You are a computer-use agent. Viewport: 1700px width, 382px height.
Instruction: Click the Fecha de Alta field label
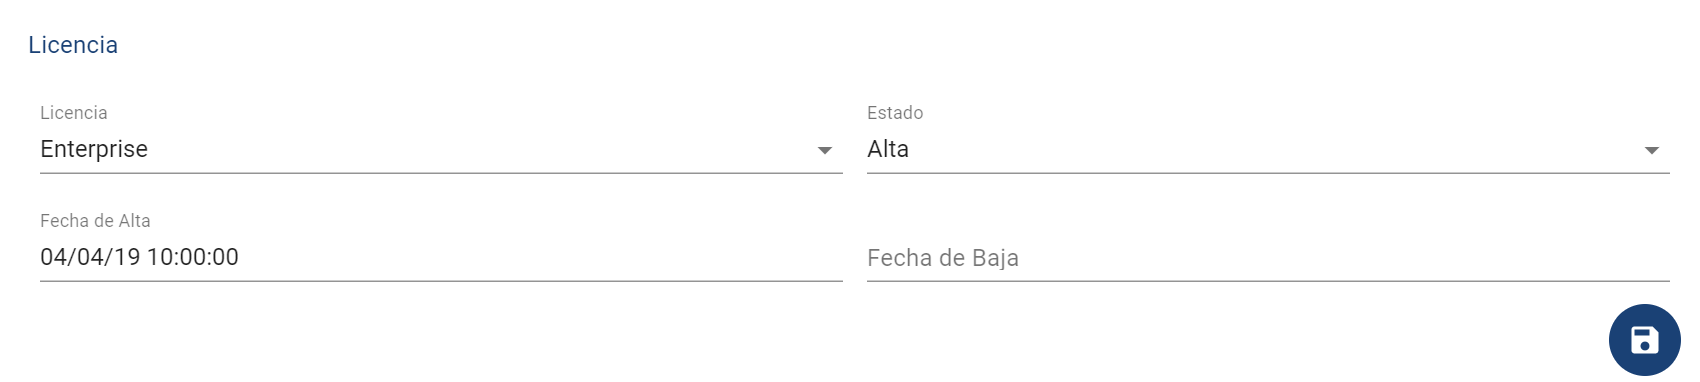[95, 221]
